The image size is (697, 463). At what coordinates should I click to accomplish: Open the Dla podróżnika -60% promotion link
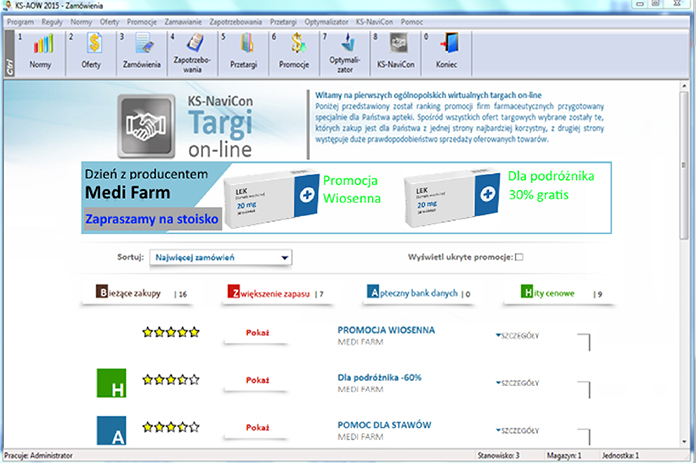(379, 378)
